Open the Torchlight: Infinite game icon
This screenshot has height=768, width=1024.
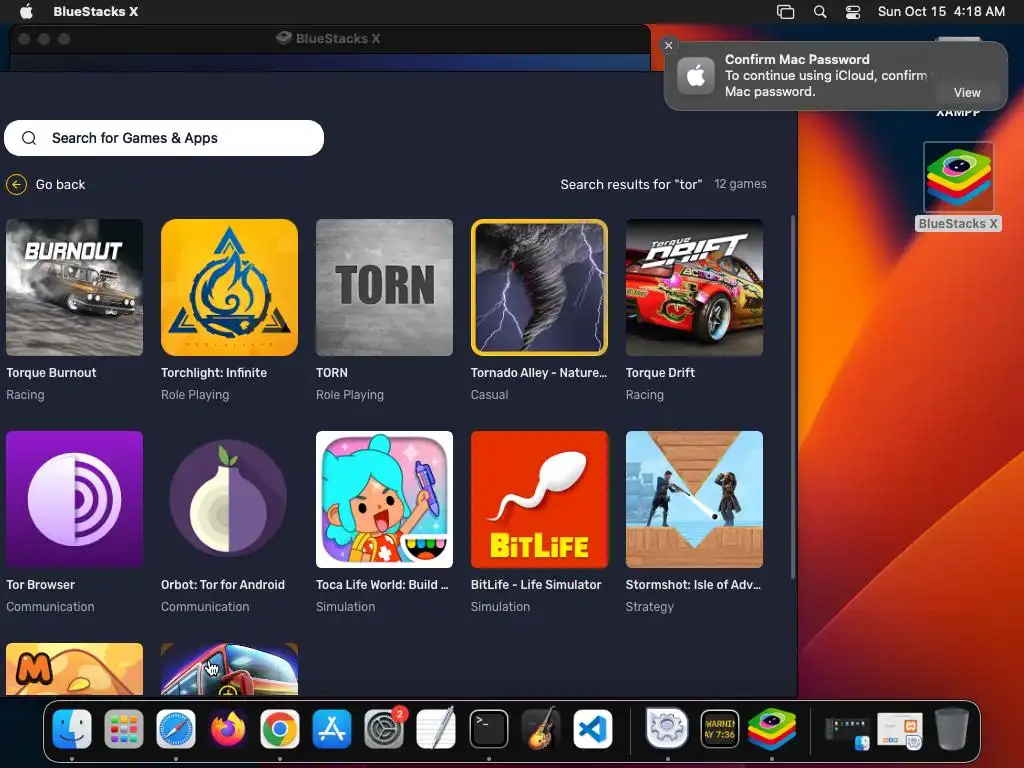pyautogui.click(x=229, y=287)
